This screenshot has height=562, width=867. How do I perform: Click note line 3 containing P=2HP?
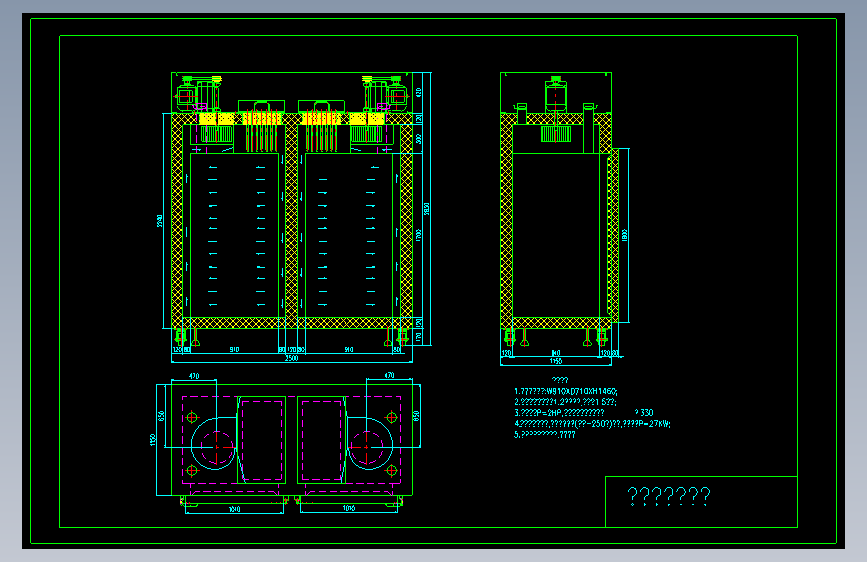tap(559, 413)
